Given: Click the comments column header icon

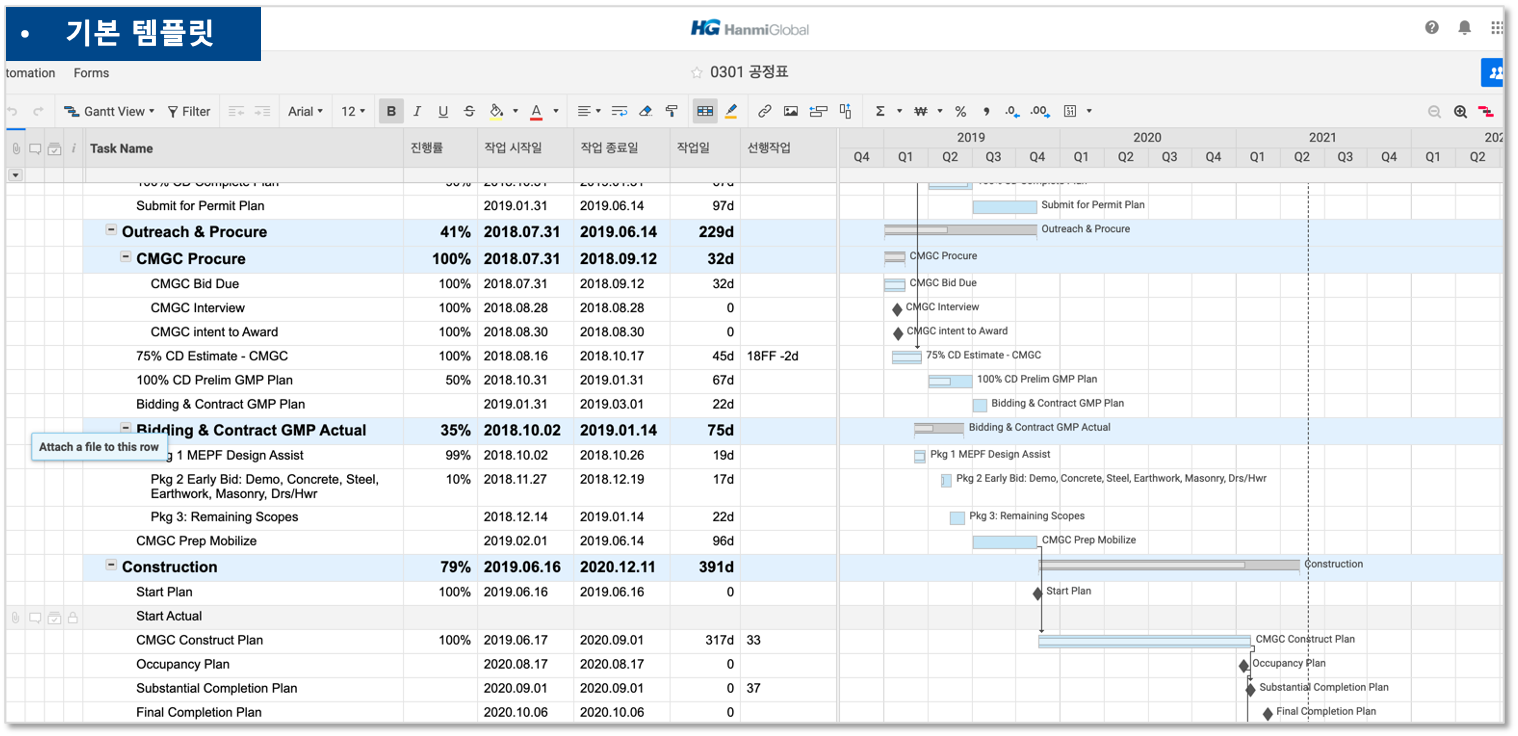Looking at the screenshot, I should [35, 149].
